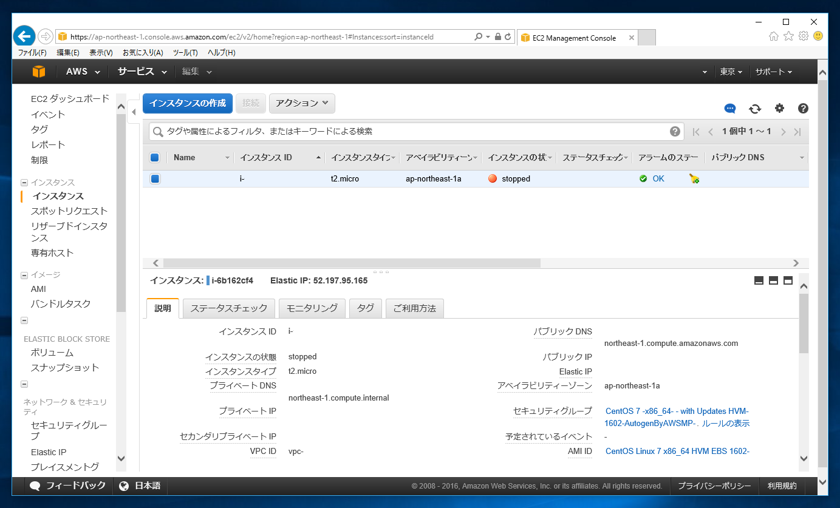Click the search filter help icon
The image size is (840, 508).
pyautogui.click(x=675, y=131)
